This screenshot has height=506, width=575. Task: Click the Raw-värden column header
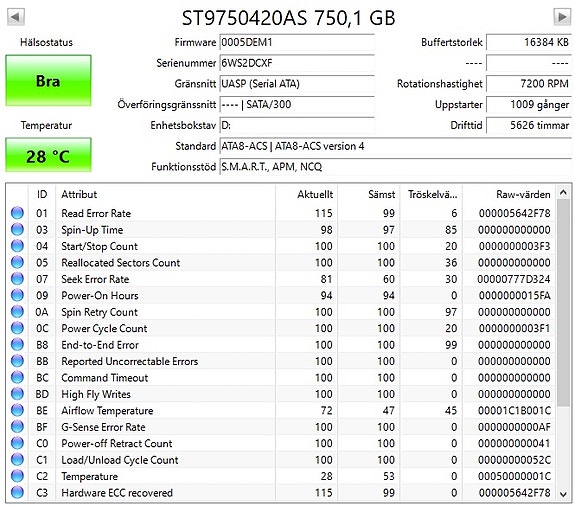click(509, 194)
